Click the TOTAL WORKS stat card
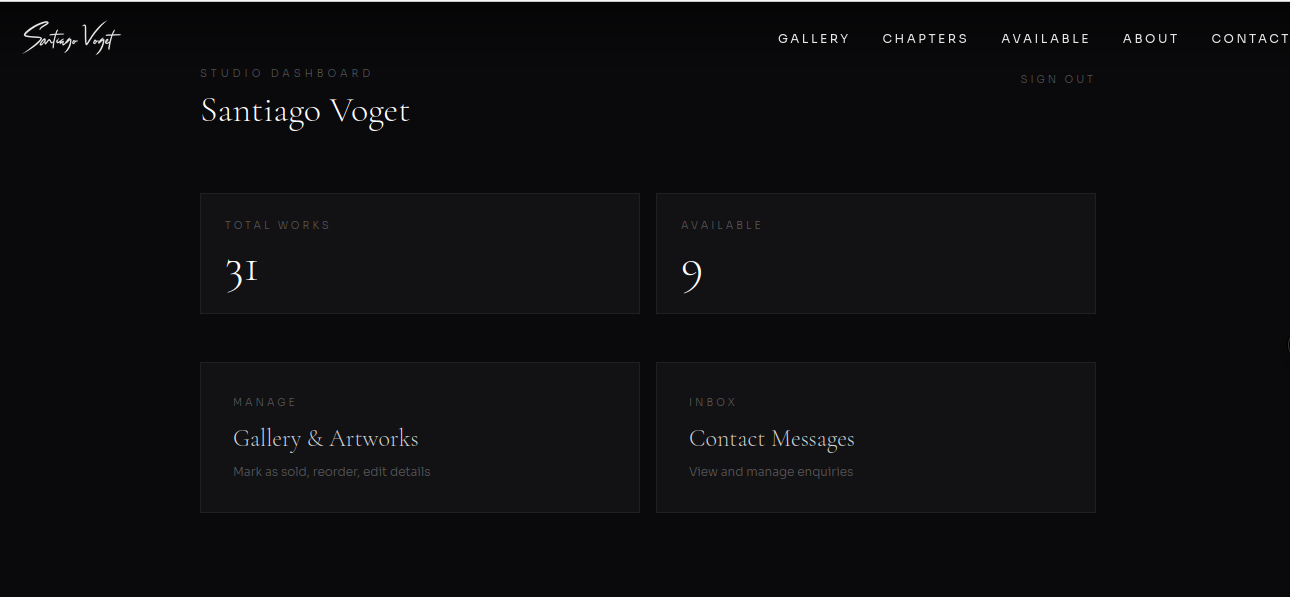 pyautogui.click(x=420, y=253)
